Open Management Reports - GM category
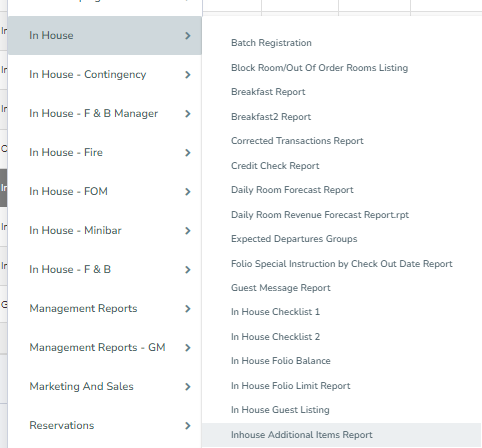 pos(105,347)
